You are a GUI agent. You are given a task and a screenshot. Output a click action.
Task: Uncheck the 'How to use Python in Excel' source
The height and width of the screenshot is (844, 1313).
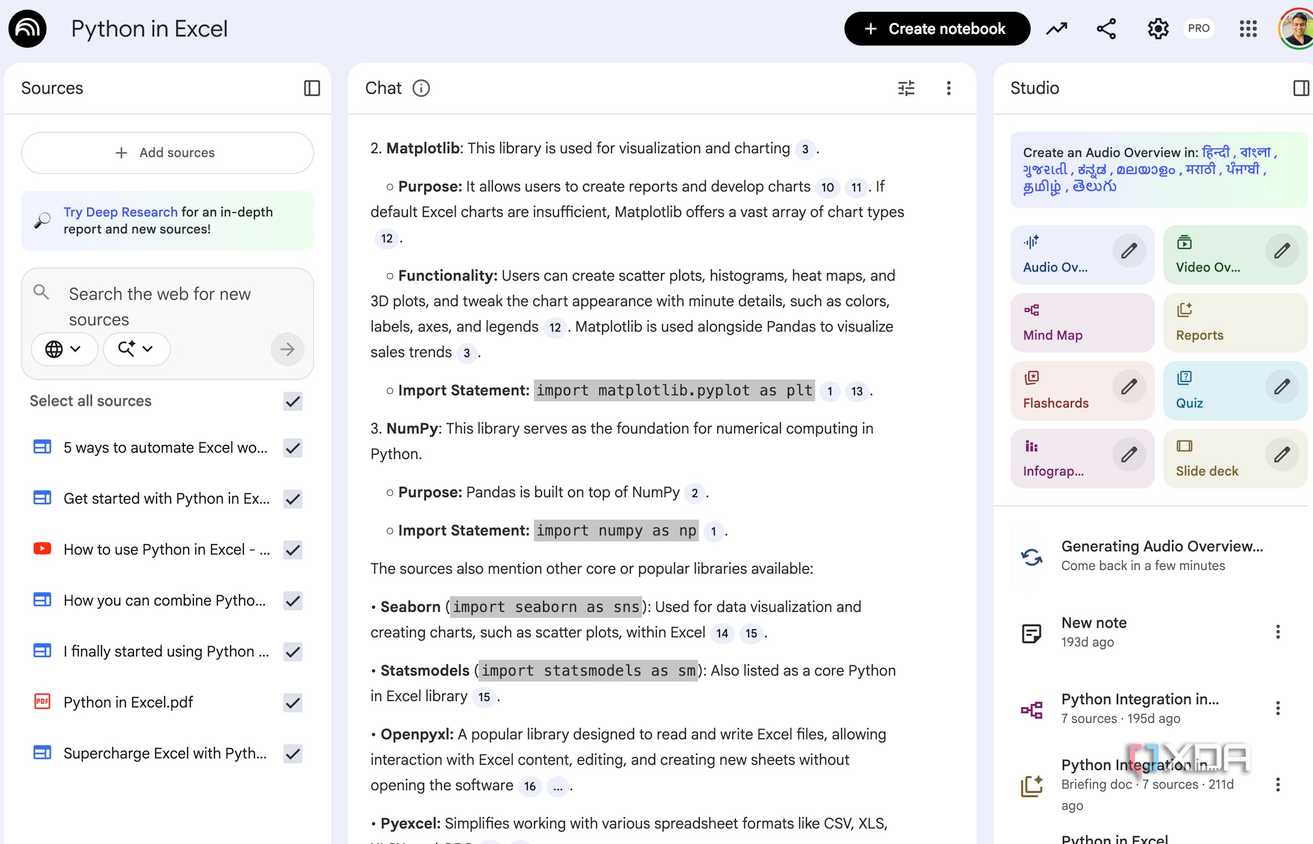click(x=293, y=550)
